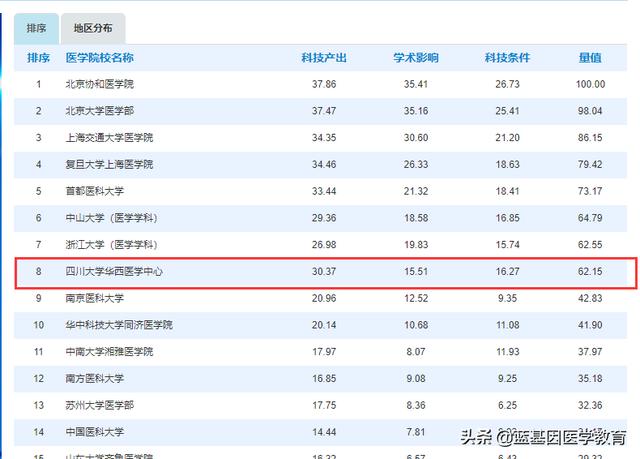
Task: Click 7.81 in 学术影响 column
Action: [416, 432]
